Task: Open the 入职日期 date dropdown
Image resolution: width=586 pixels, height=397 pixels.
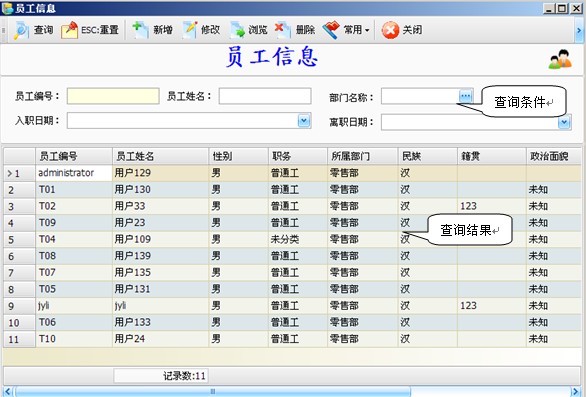Action: [x=304, y=120]
